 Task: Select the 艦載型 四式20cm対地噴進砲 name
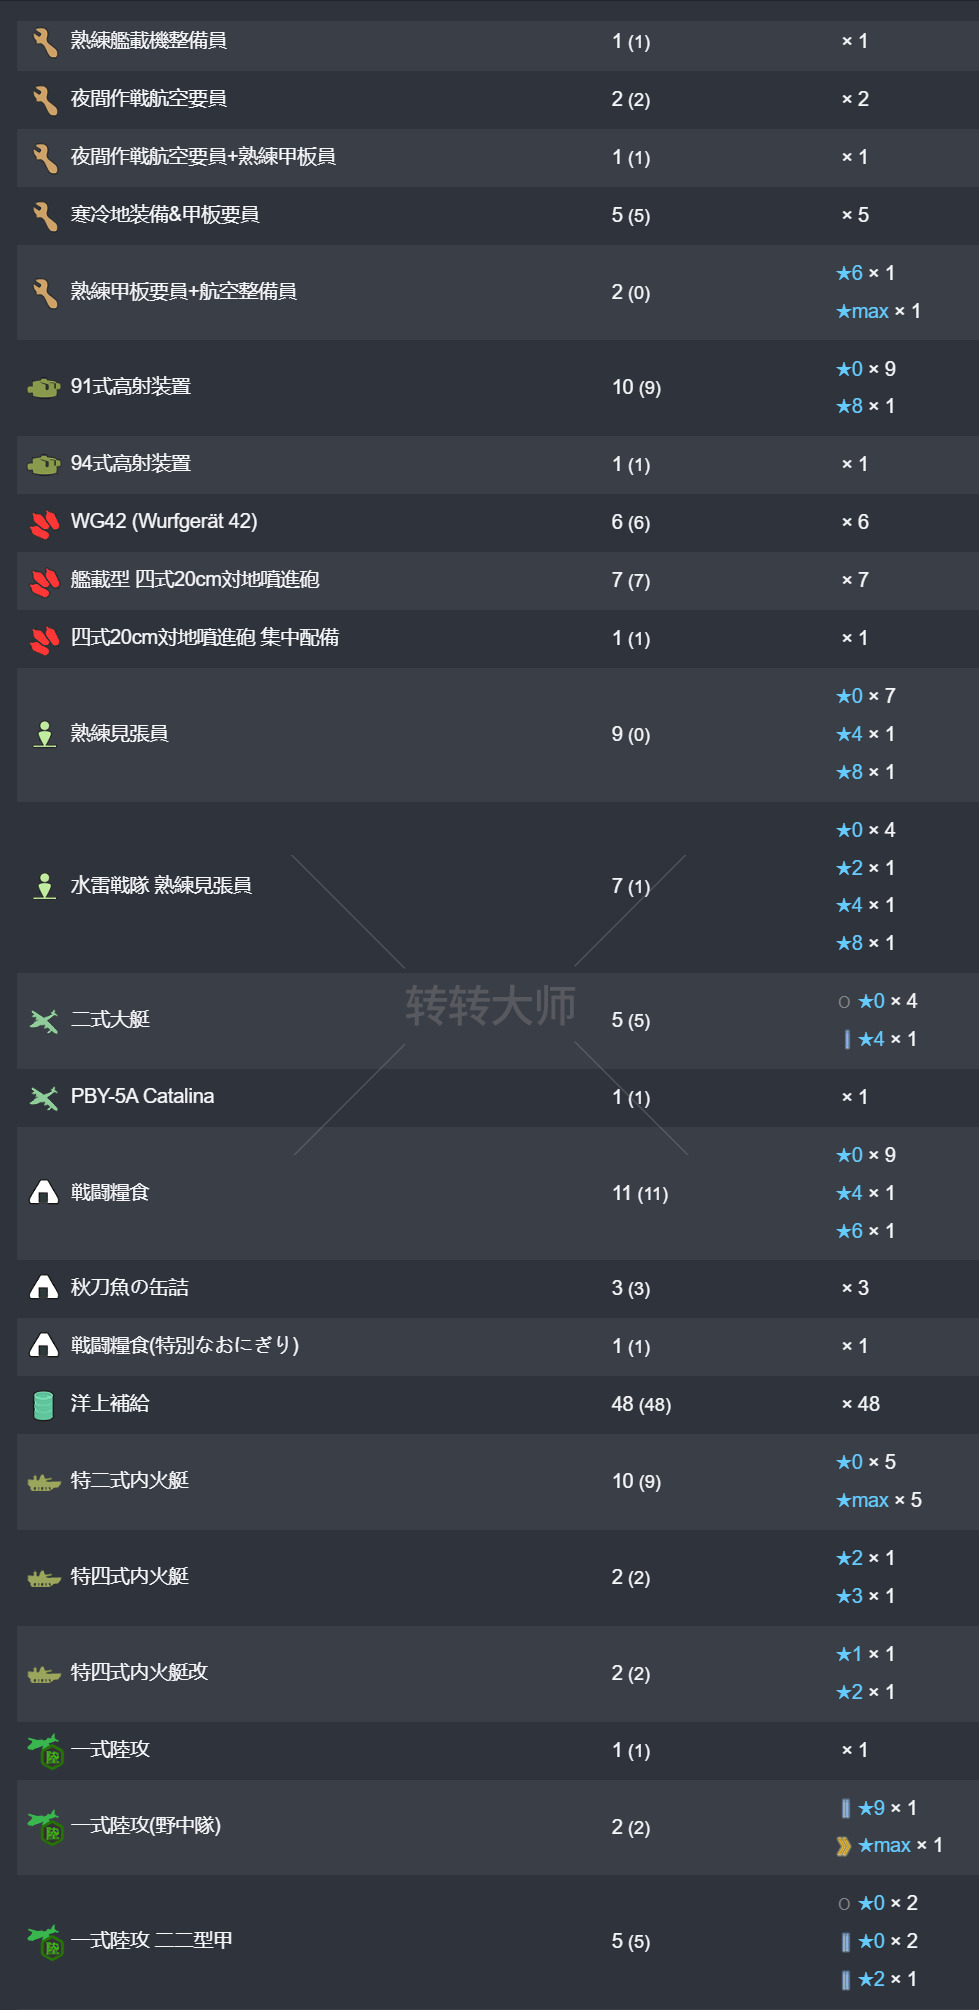point(195,580)
